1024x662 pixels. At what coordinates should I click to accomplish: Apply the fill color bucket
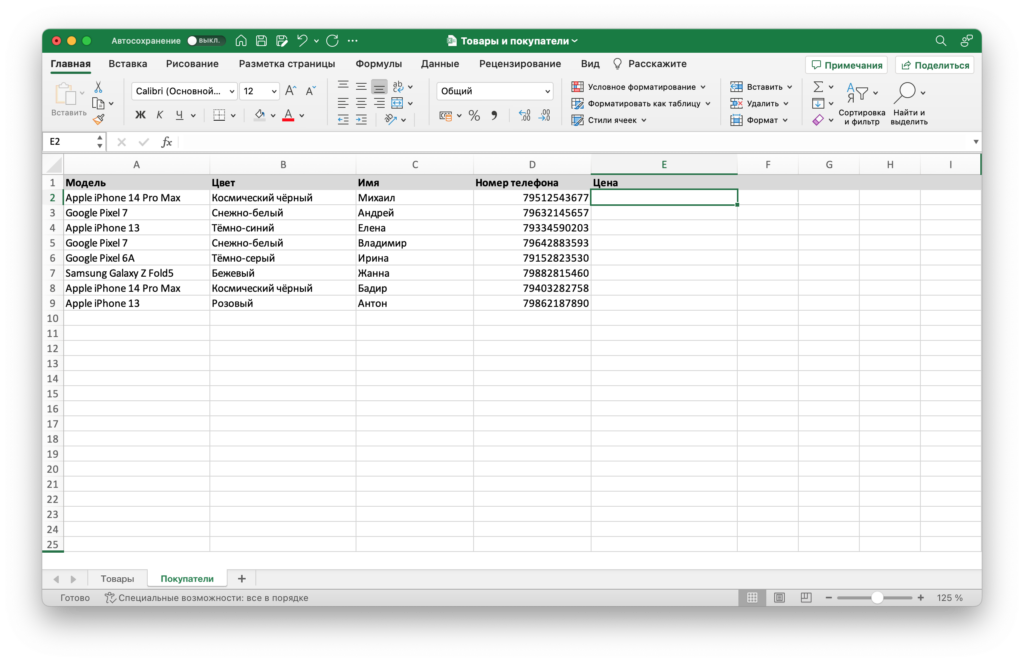click(260, 116)
